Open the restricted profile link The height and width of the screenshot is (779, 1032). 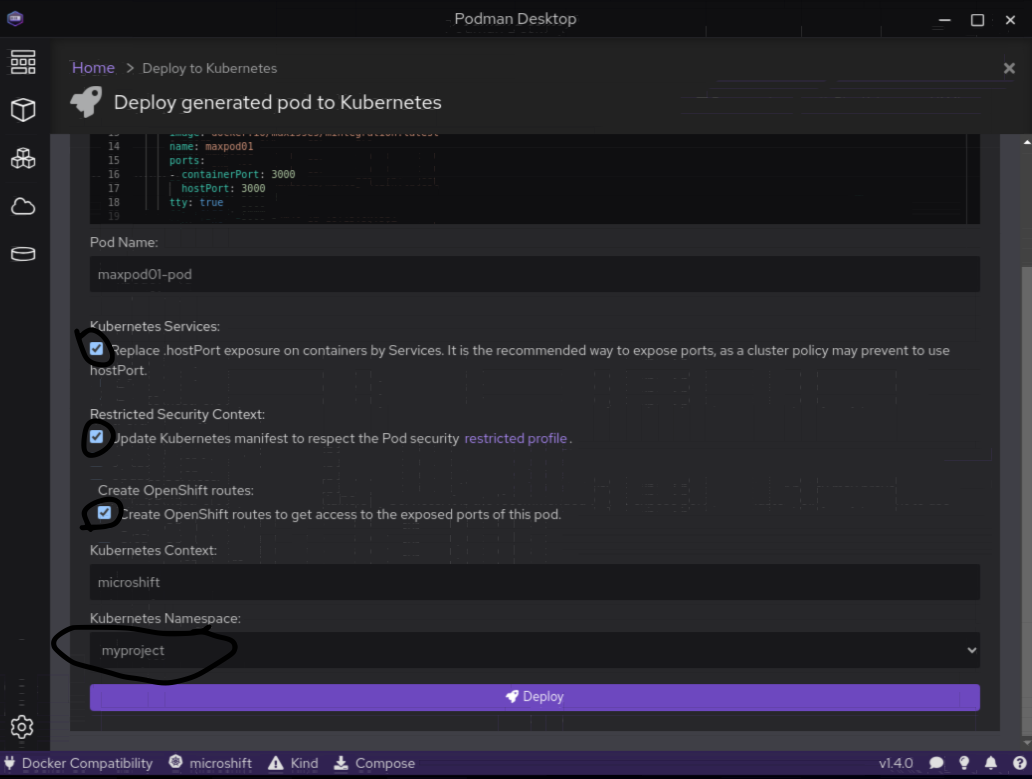tap(515, 438)
